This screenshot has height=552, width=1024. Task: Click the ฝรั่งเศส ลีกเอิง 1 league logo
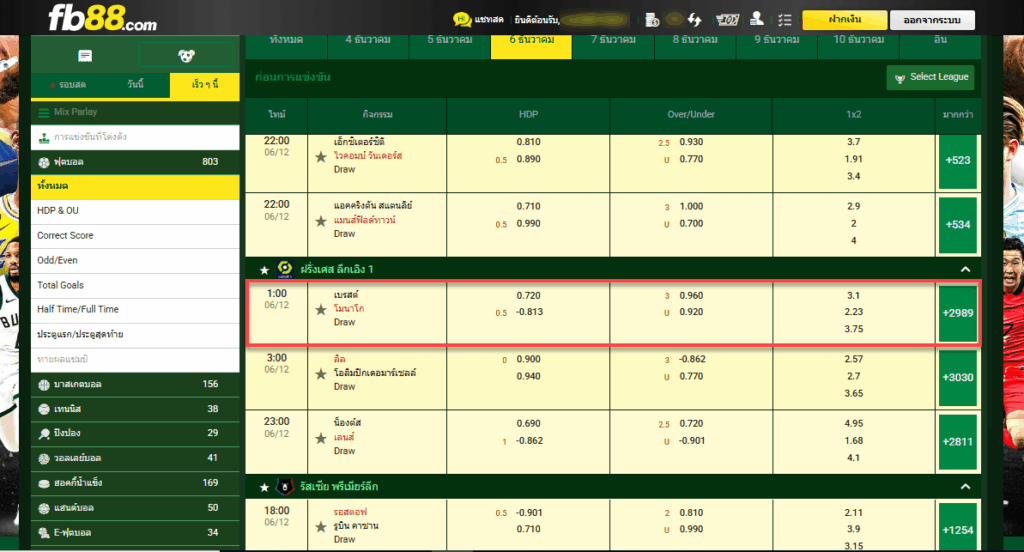[285, 269]
